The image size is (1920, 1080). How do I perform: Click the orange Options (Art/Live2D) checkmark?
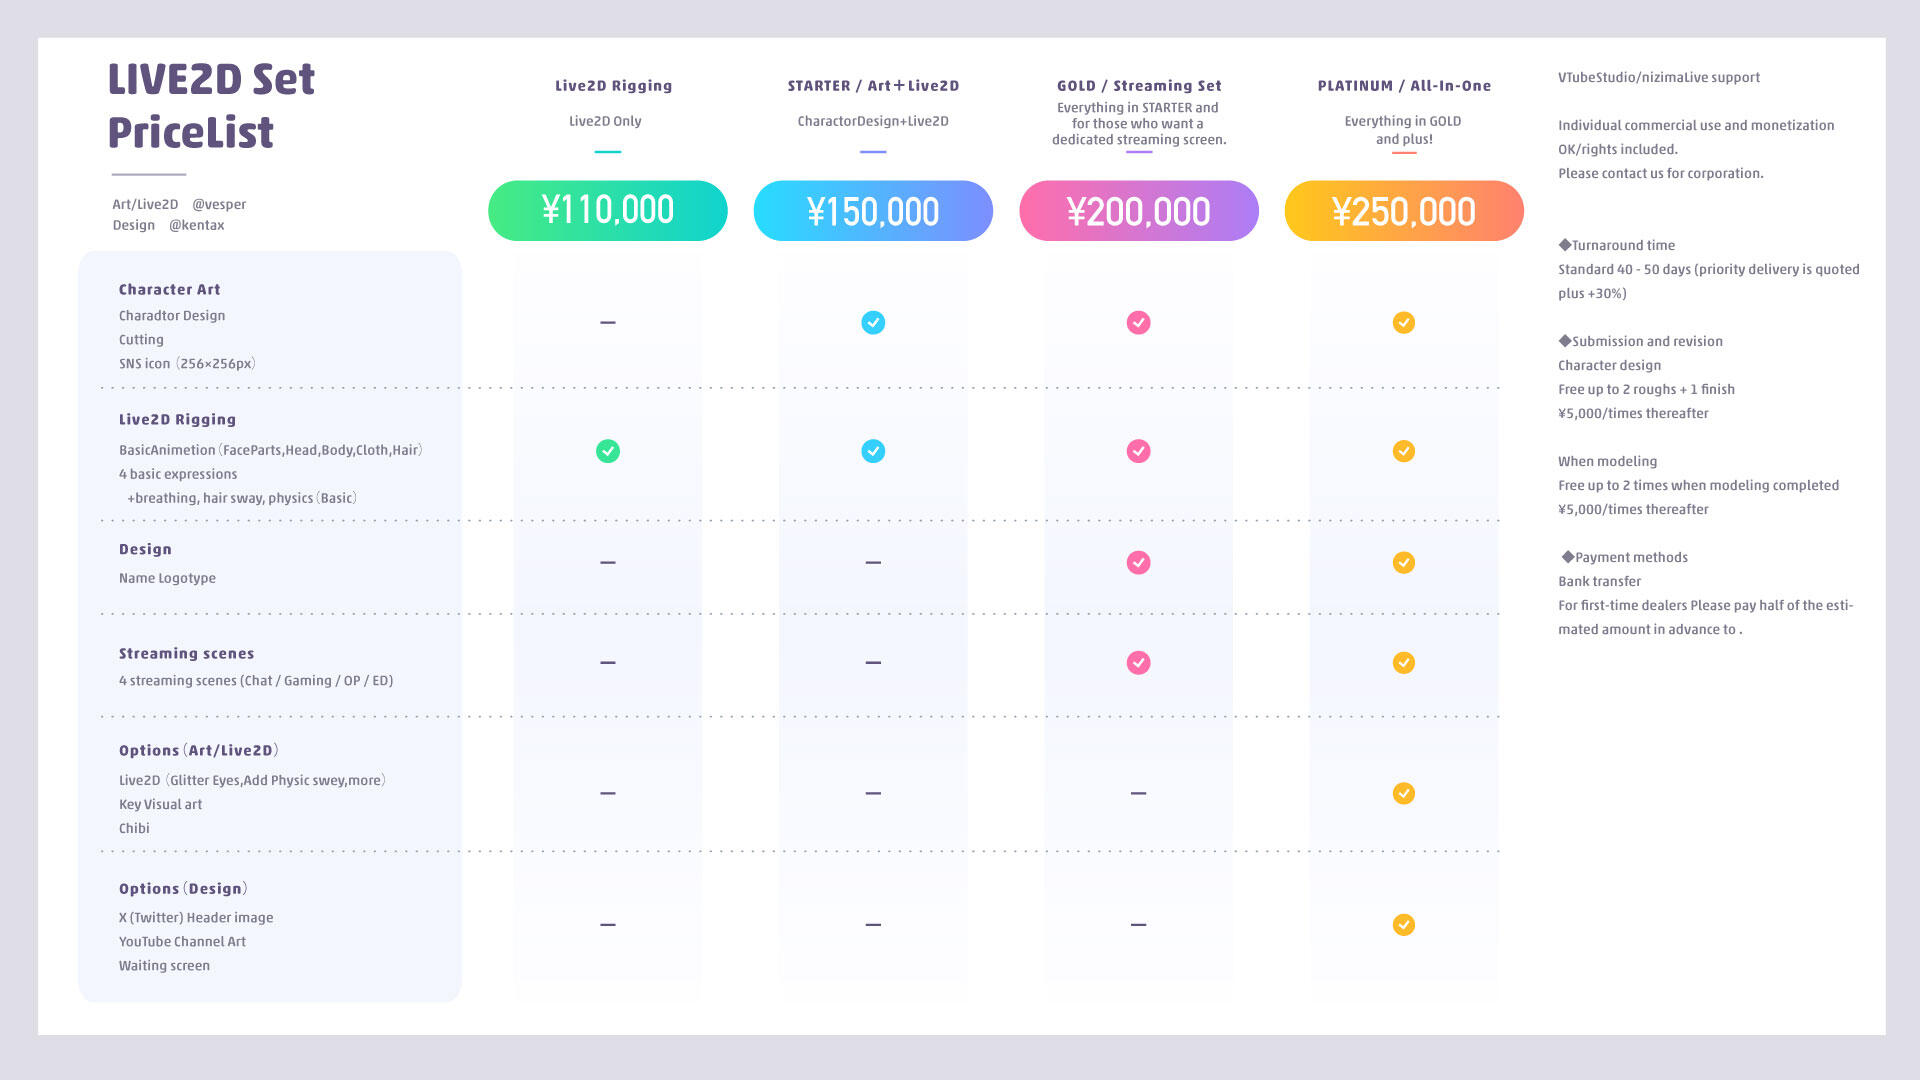click(x=1404, y=793)
